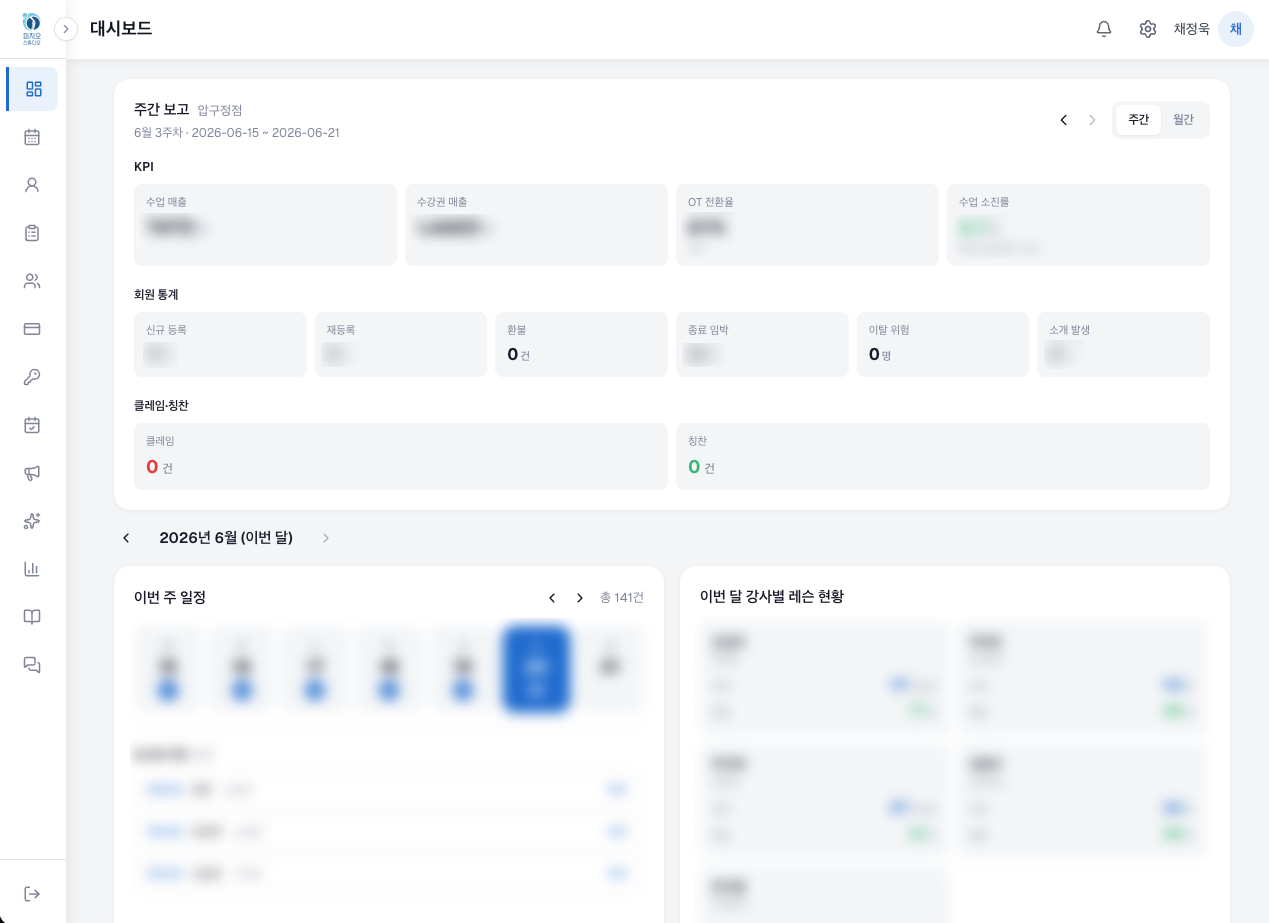Click the 이번 달 강사별 레슨 현황 heading
This screenshot has height=923, width=1269.
[772, 597]
